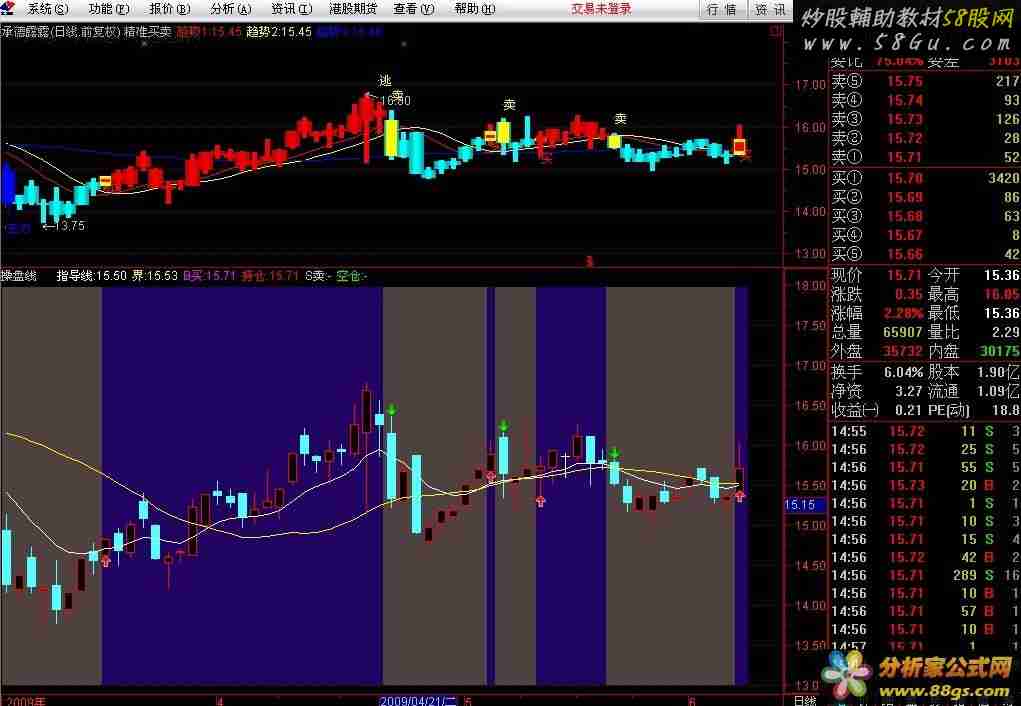This screenshot has width=1021, height=706.
Task: Click the rightmost red up-arrow buy signal
Action: click(740, 496)
